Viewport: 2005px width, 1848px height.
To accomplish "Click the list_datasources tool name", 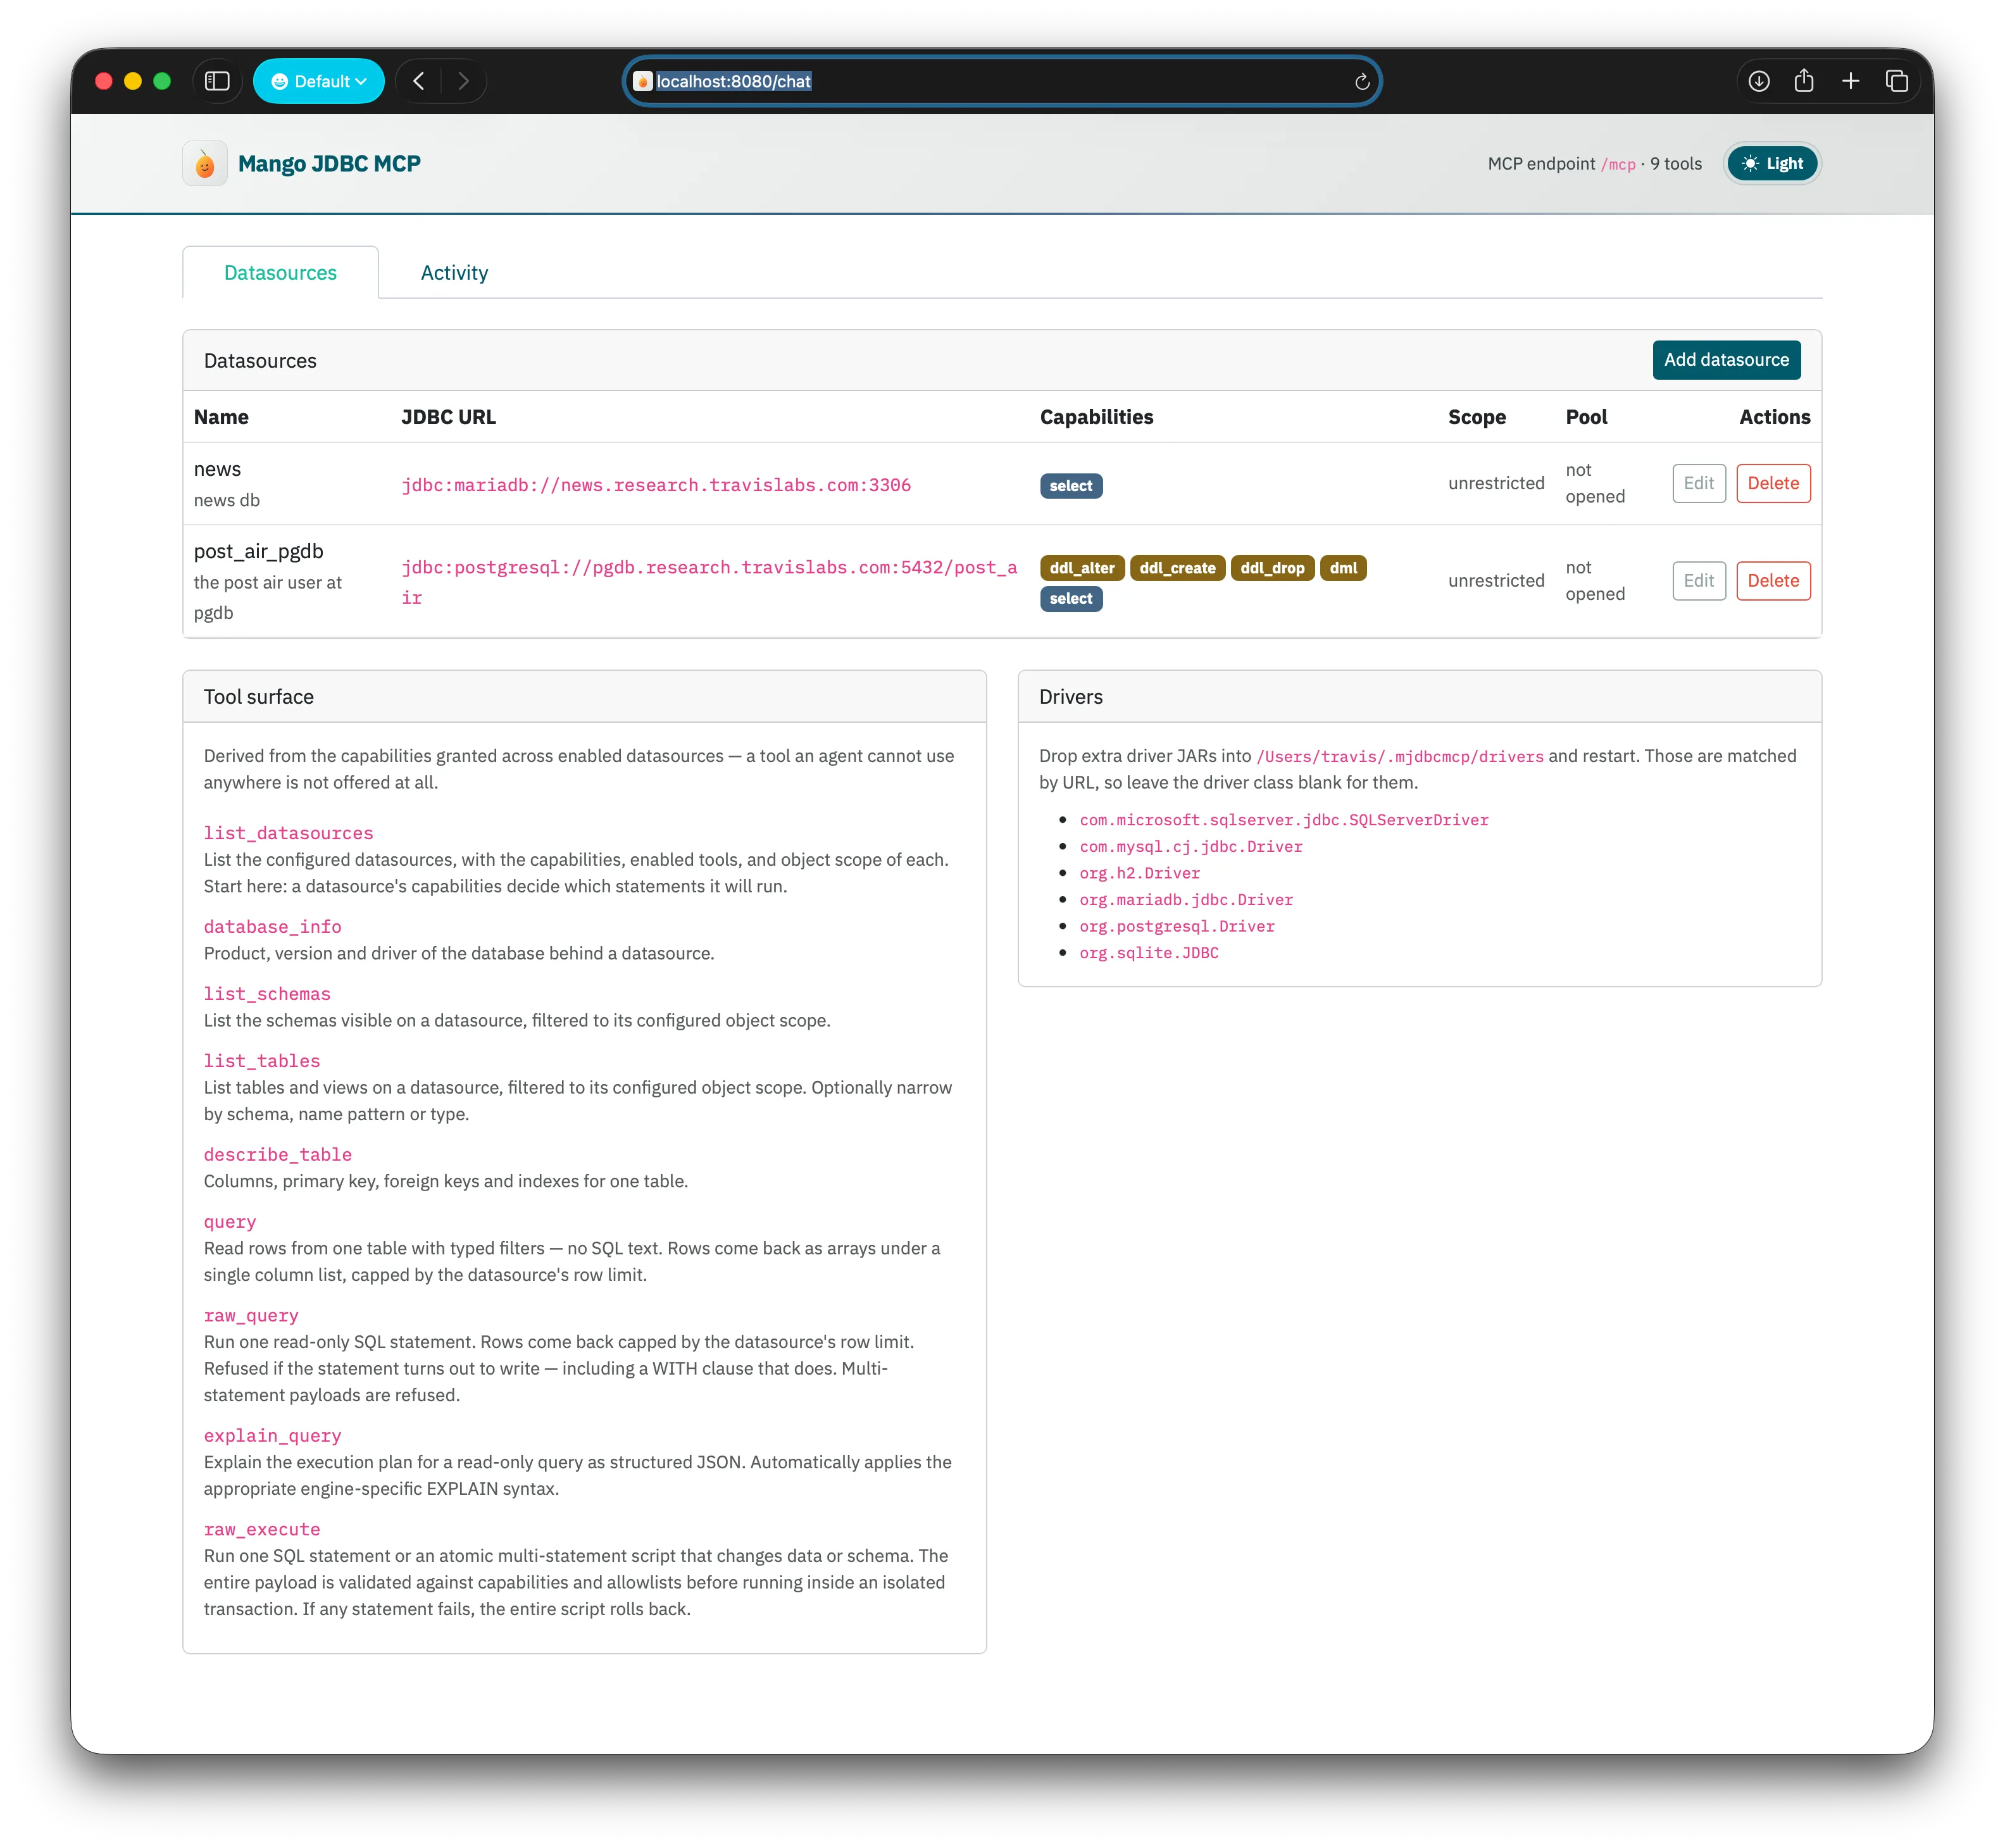I will [288, 833].
